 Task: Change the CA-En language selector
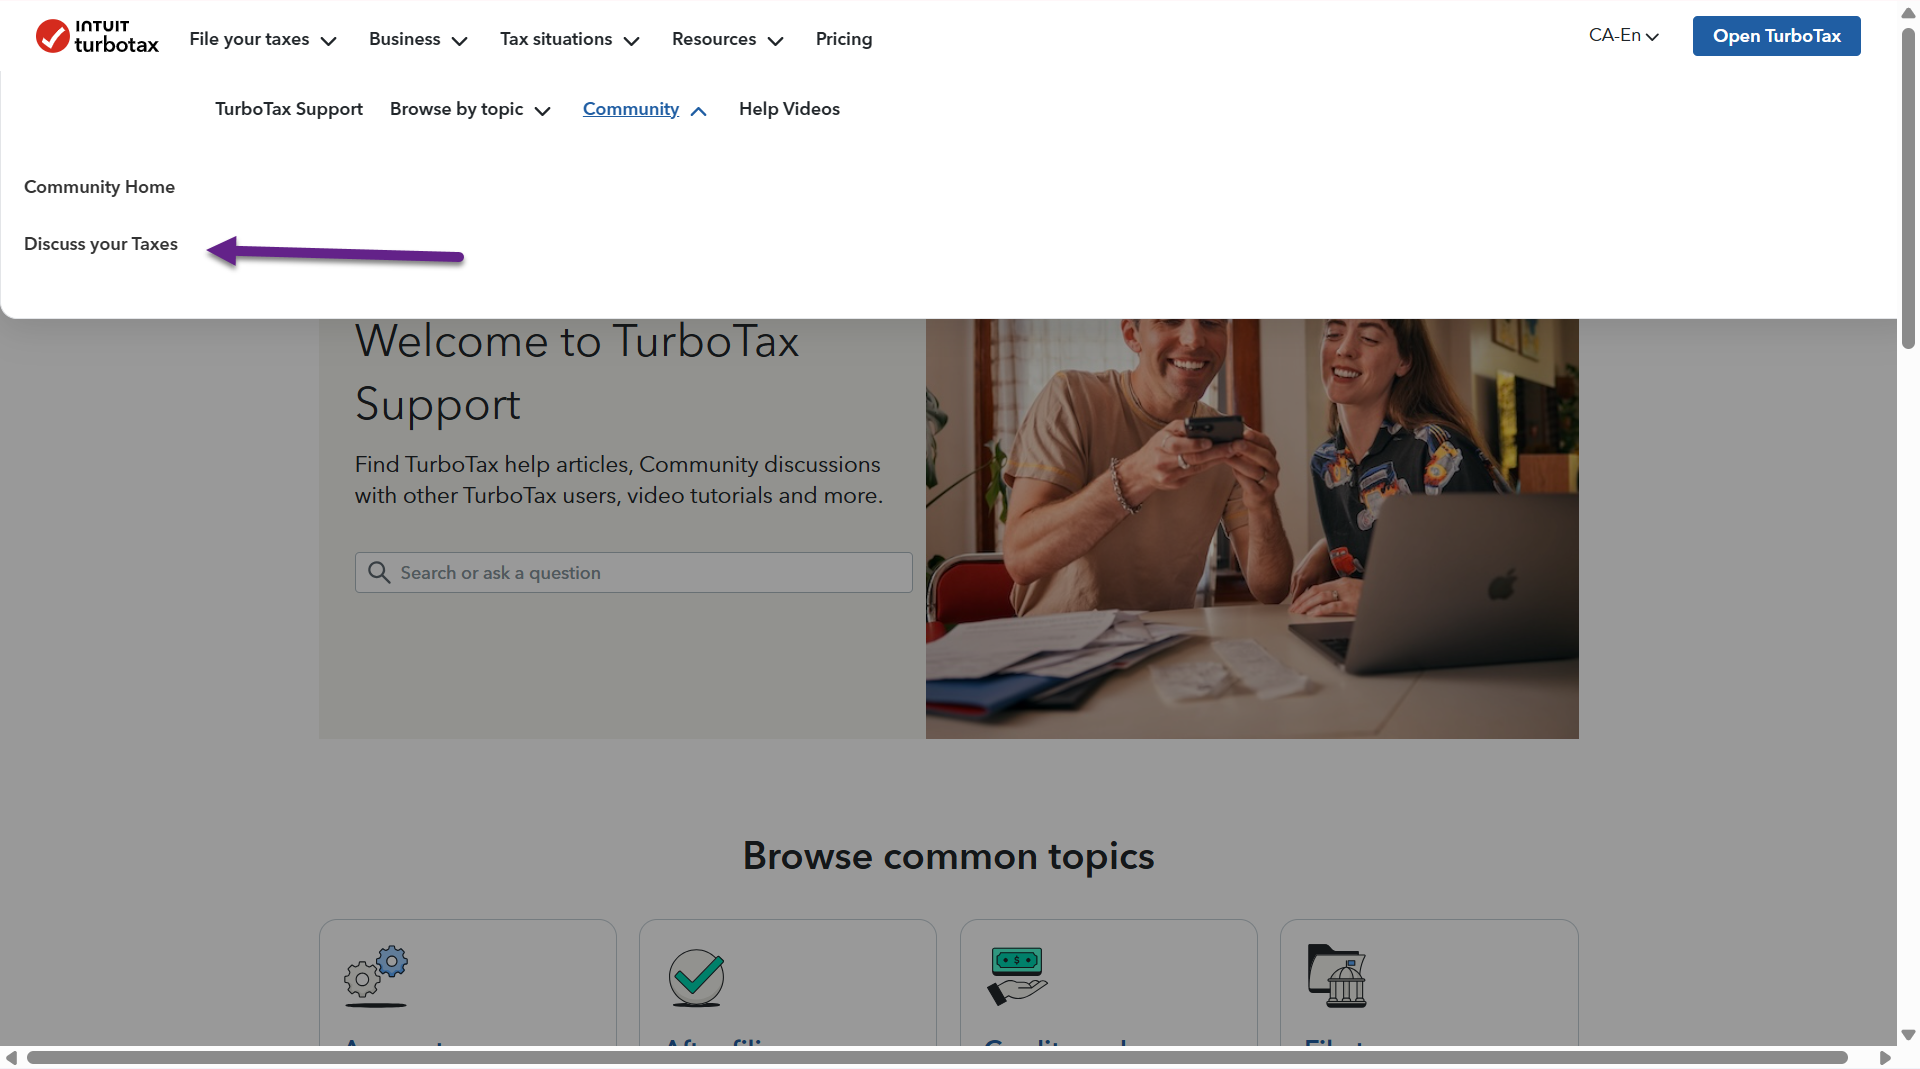1624,36
